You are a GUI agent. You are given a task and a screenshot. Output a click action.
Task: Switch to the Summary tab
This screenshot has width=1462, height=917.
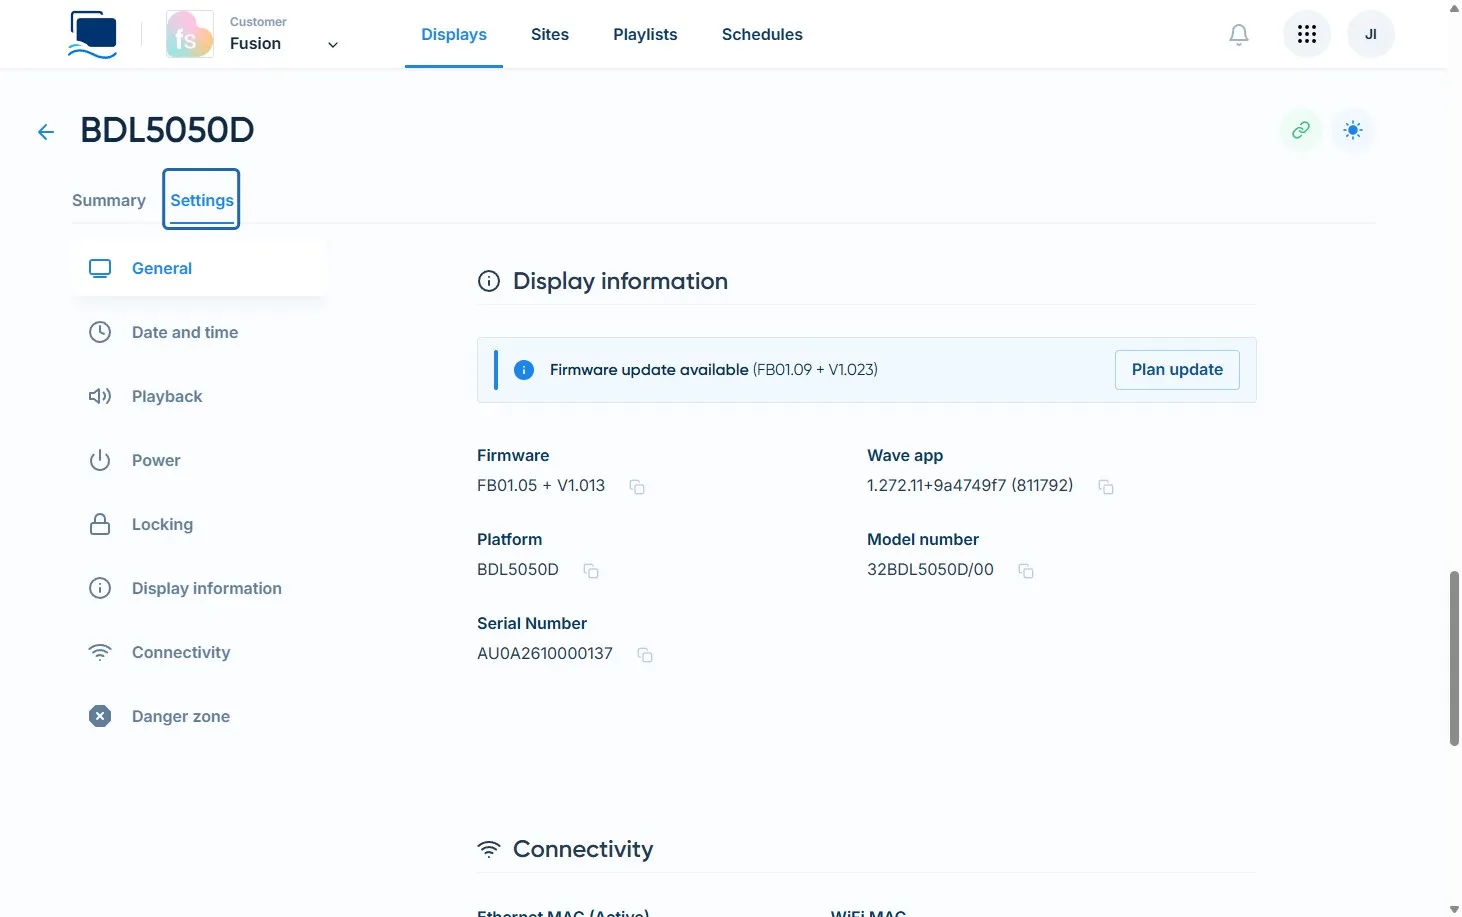click(109, 200)
